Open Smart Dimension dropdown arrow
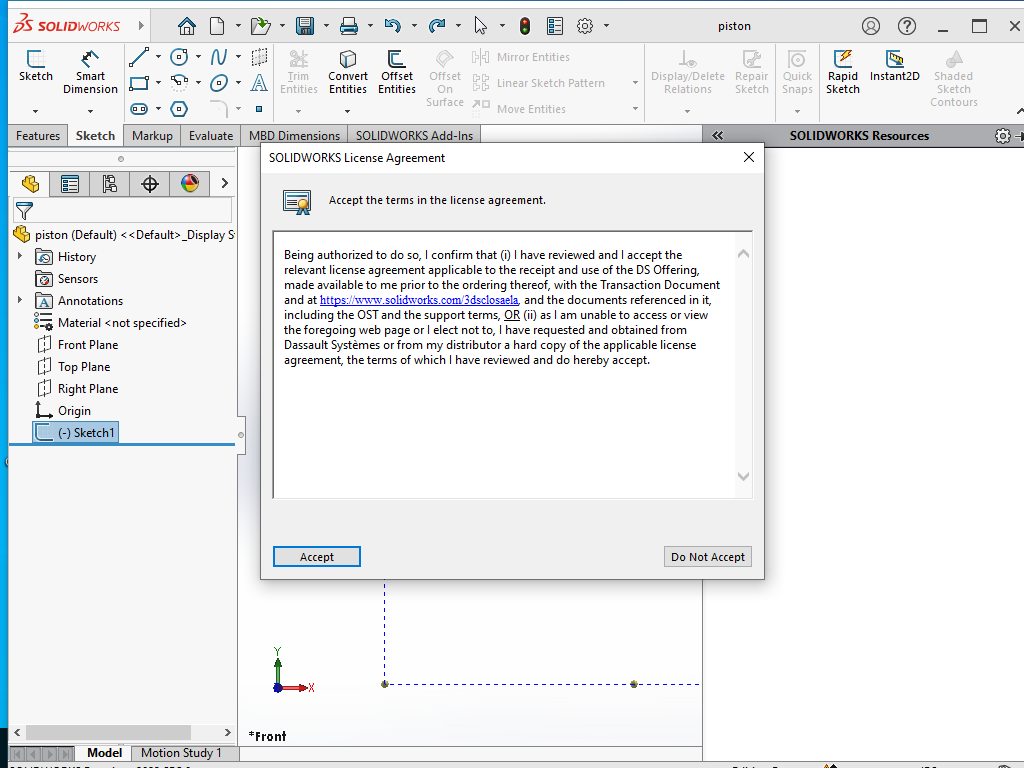The height and width of the screenshot is (768, 1024). point(90,111)
